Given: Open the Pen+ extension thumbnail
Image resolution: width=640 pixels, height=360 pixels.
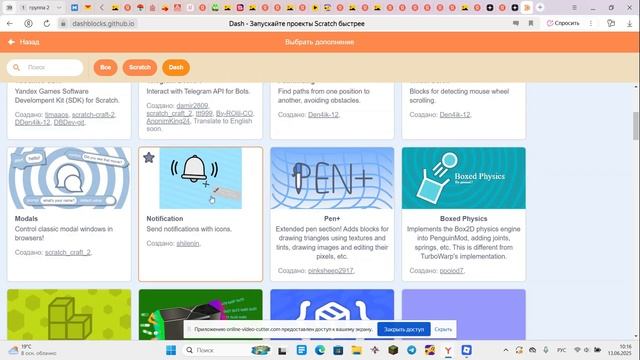Looking at the screenshot, I should tap(332, 178).
